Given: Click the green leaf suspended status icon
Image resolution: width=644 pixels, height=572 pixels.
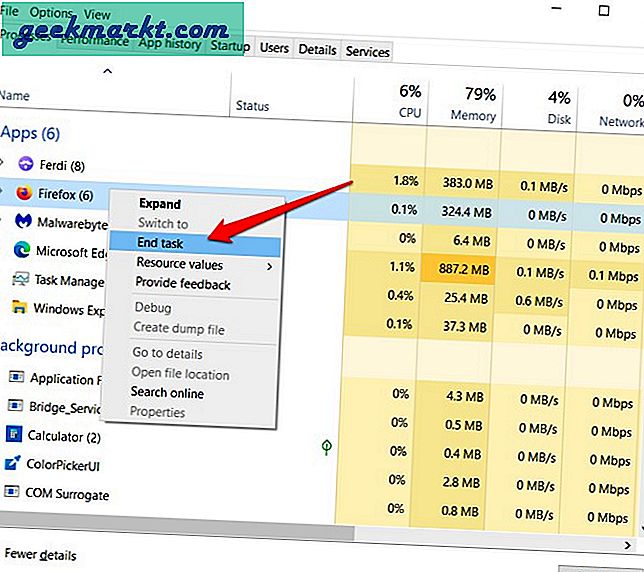Looking at the screenshot, I should pyautogui.click(x=327, y=447).
